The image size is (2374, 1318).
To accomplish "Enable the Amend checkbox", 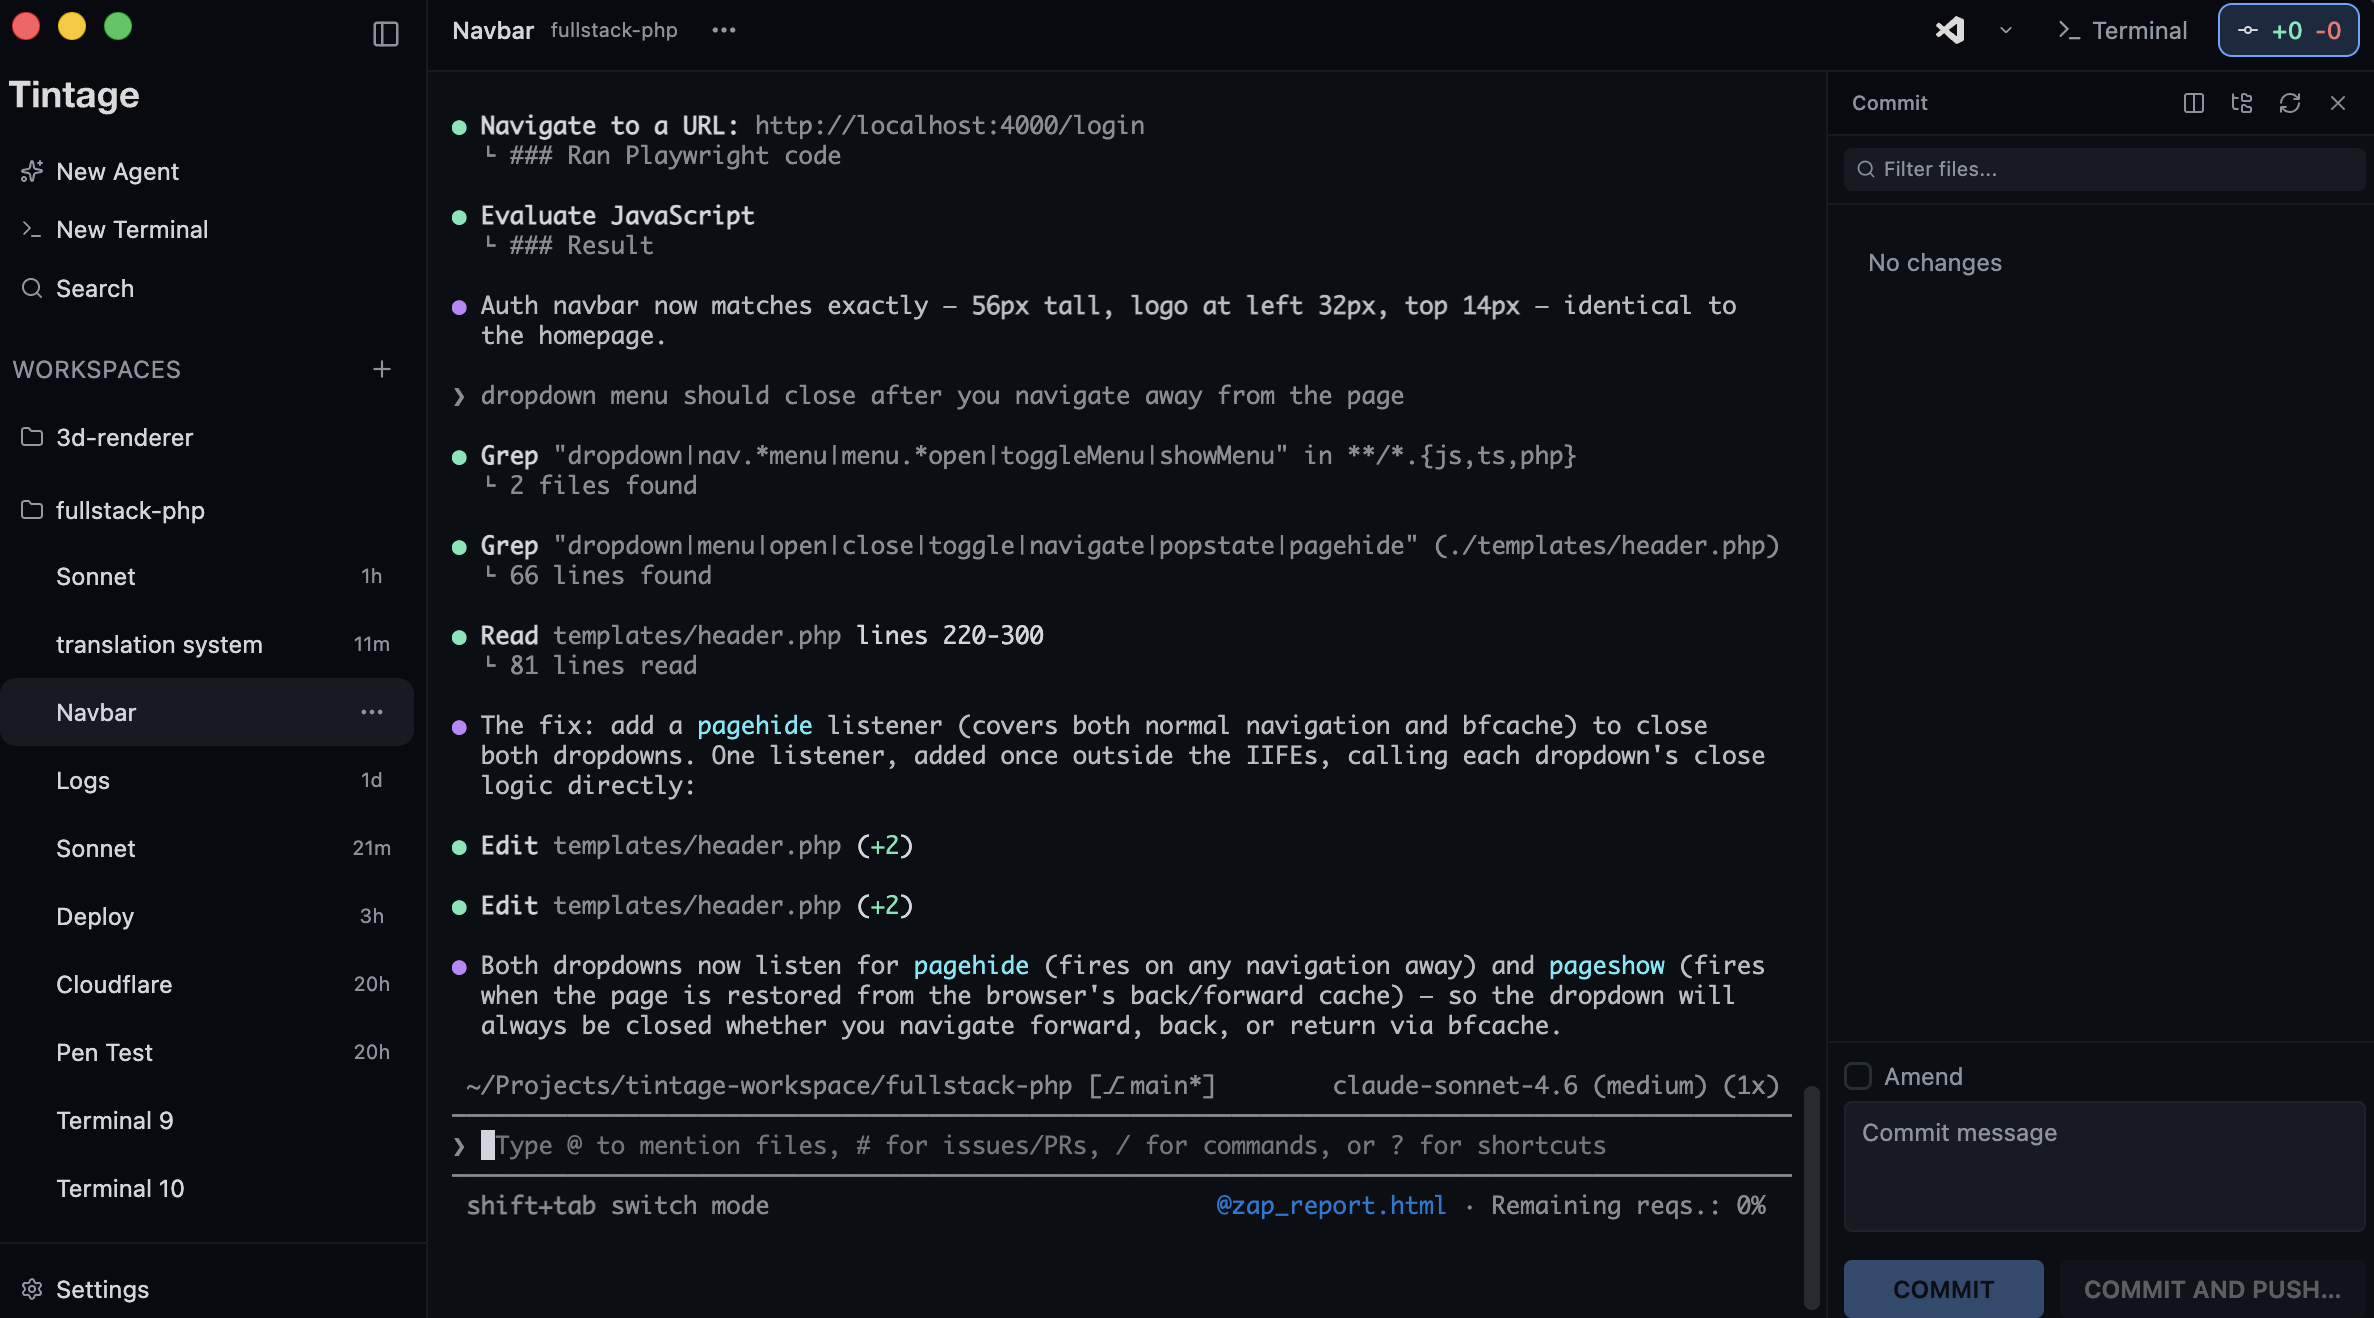I will coord(1858,1076).
